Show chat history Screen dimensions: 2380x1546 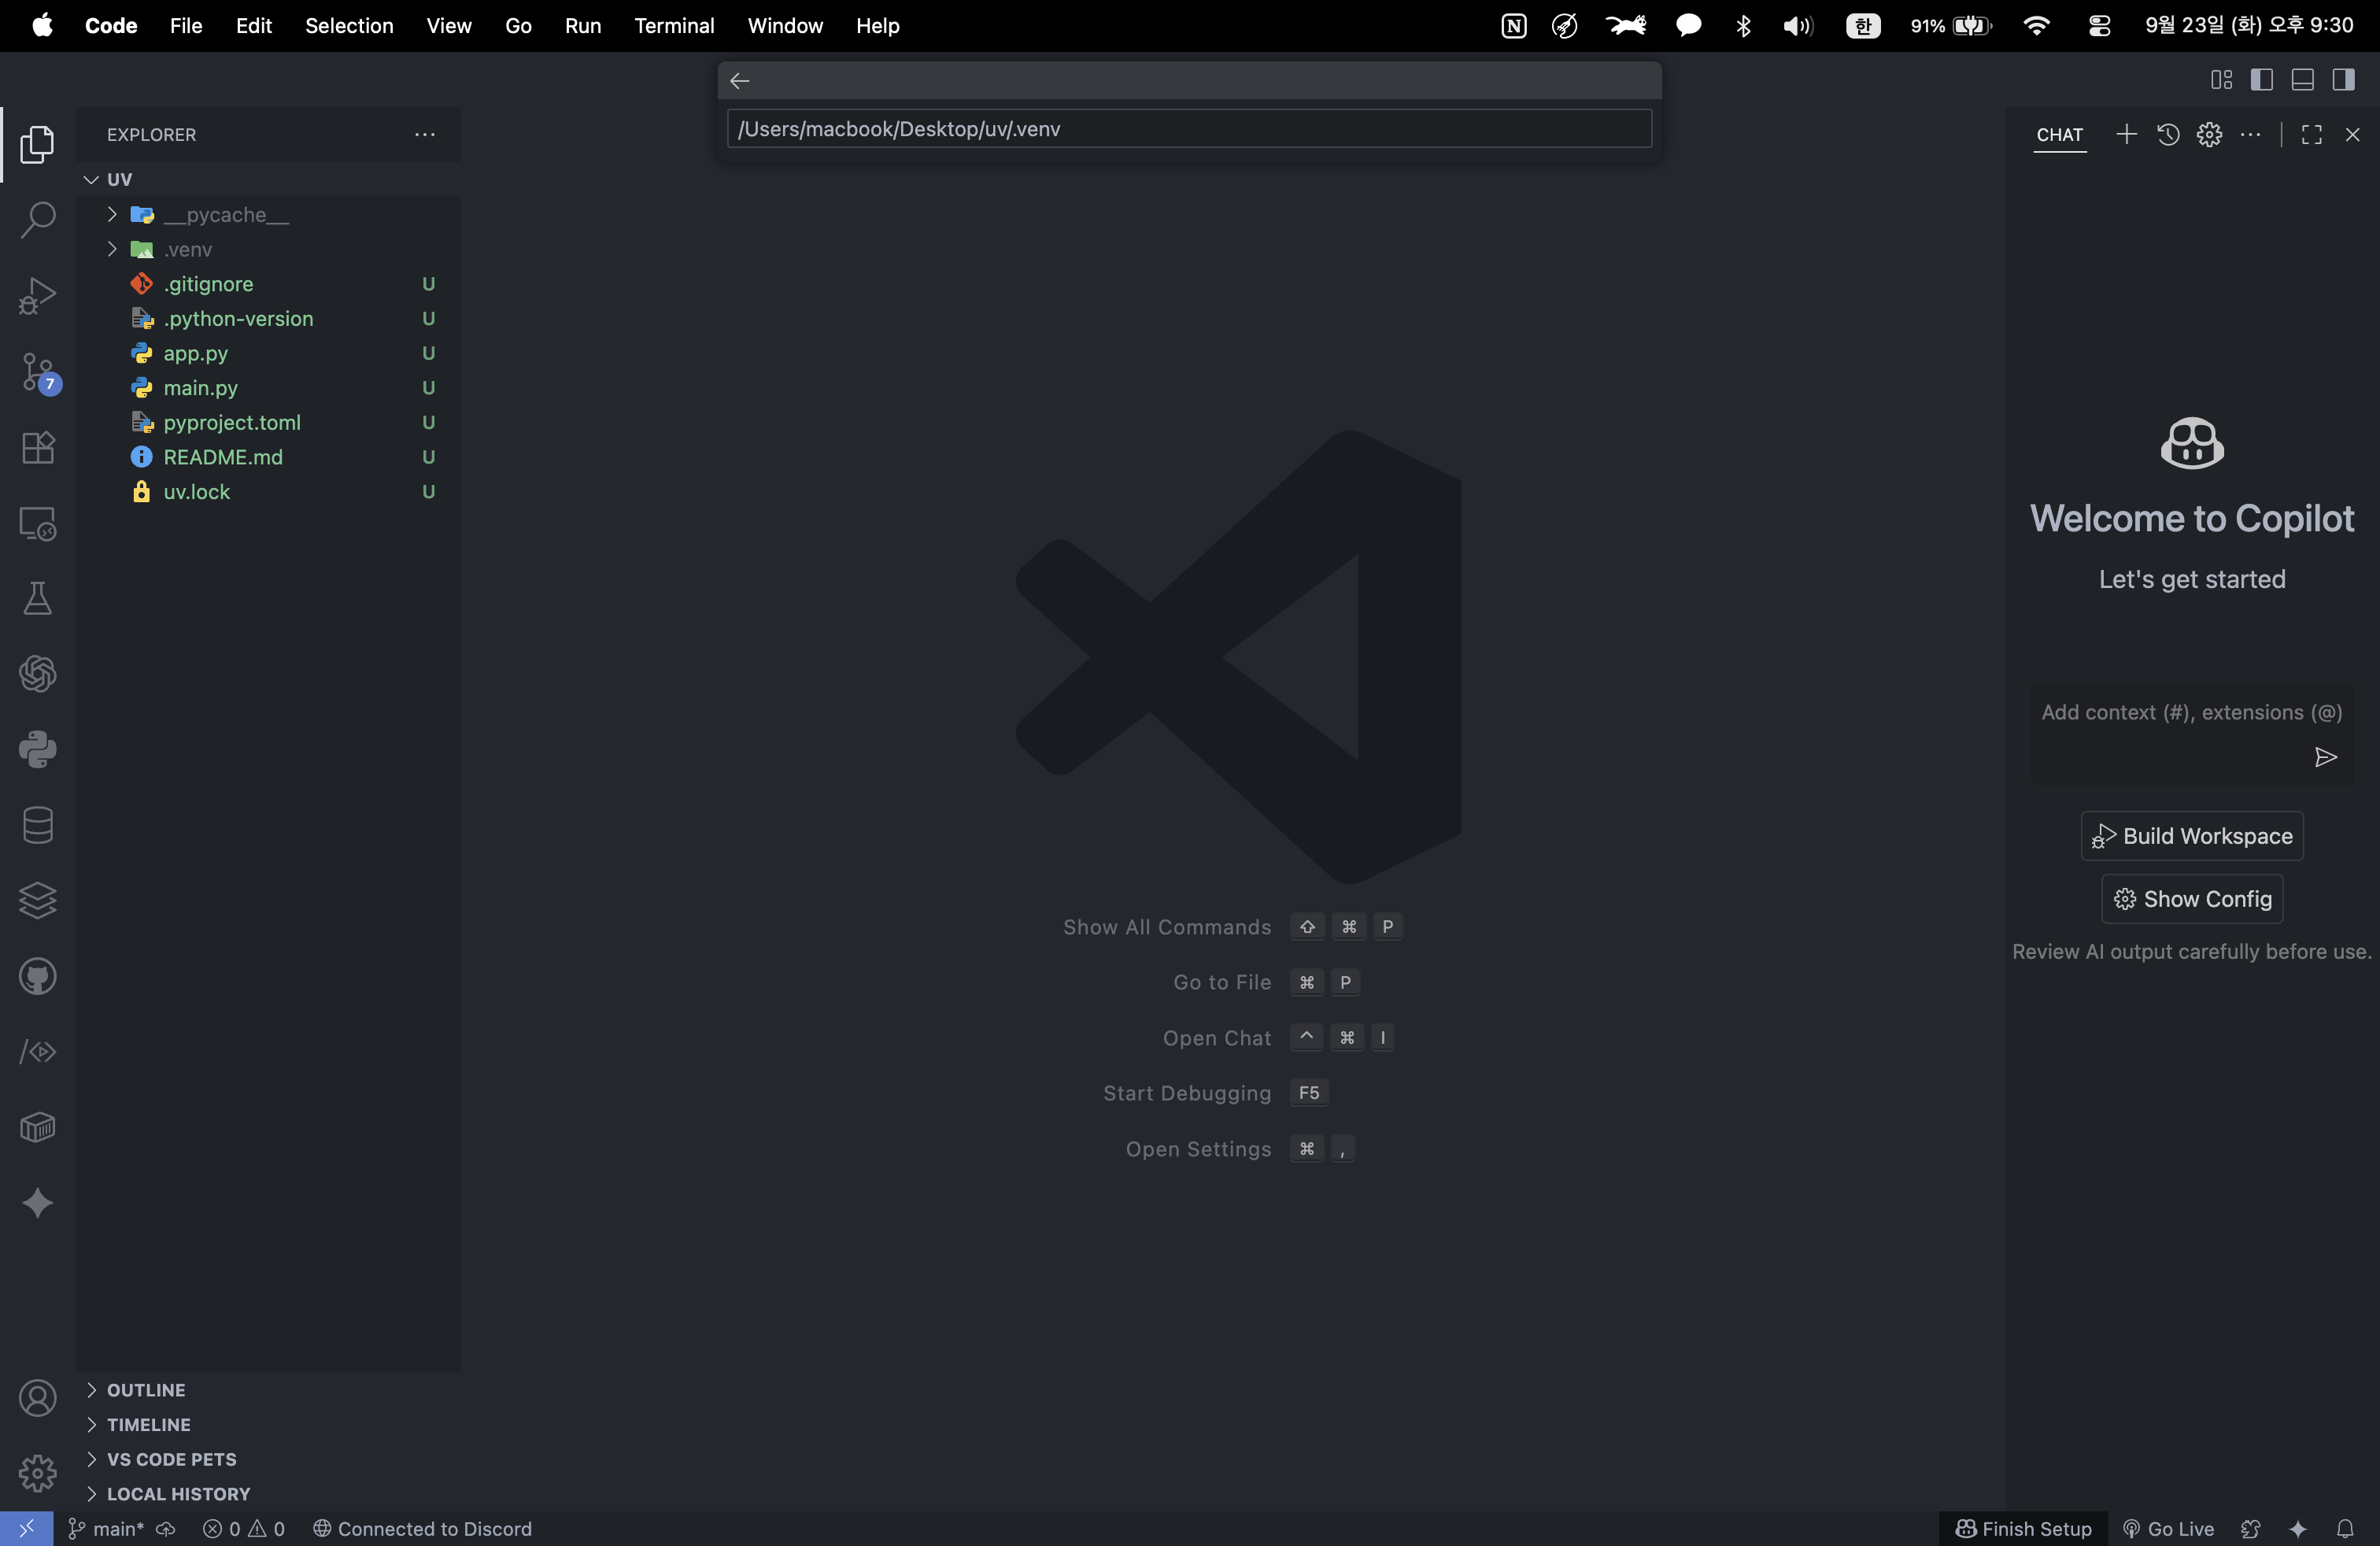tap(2168, 134)
